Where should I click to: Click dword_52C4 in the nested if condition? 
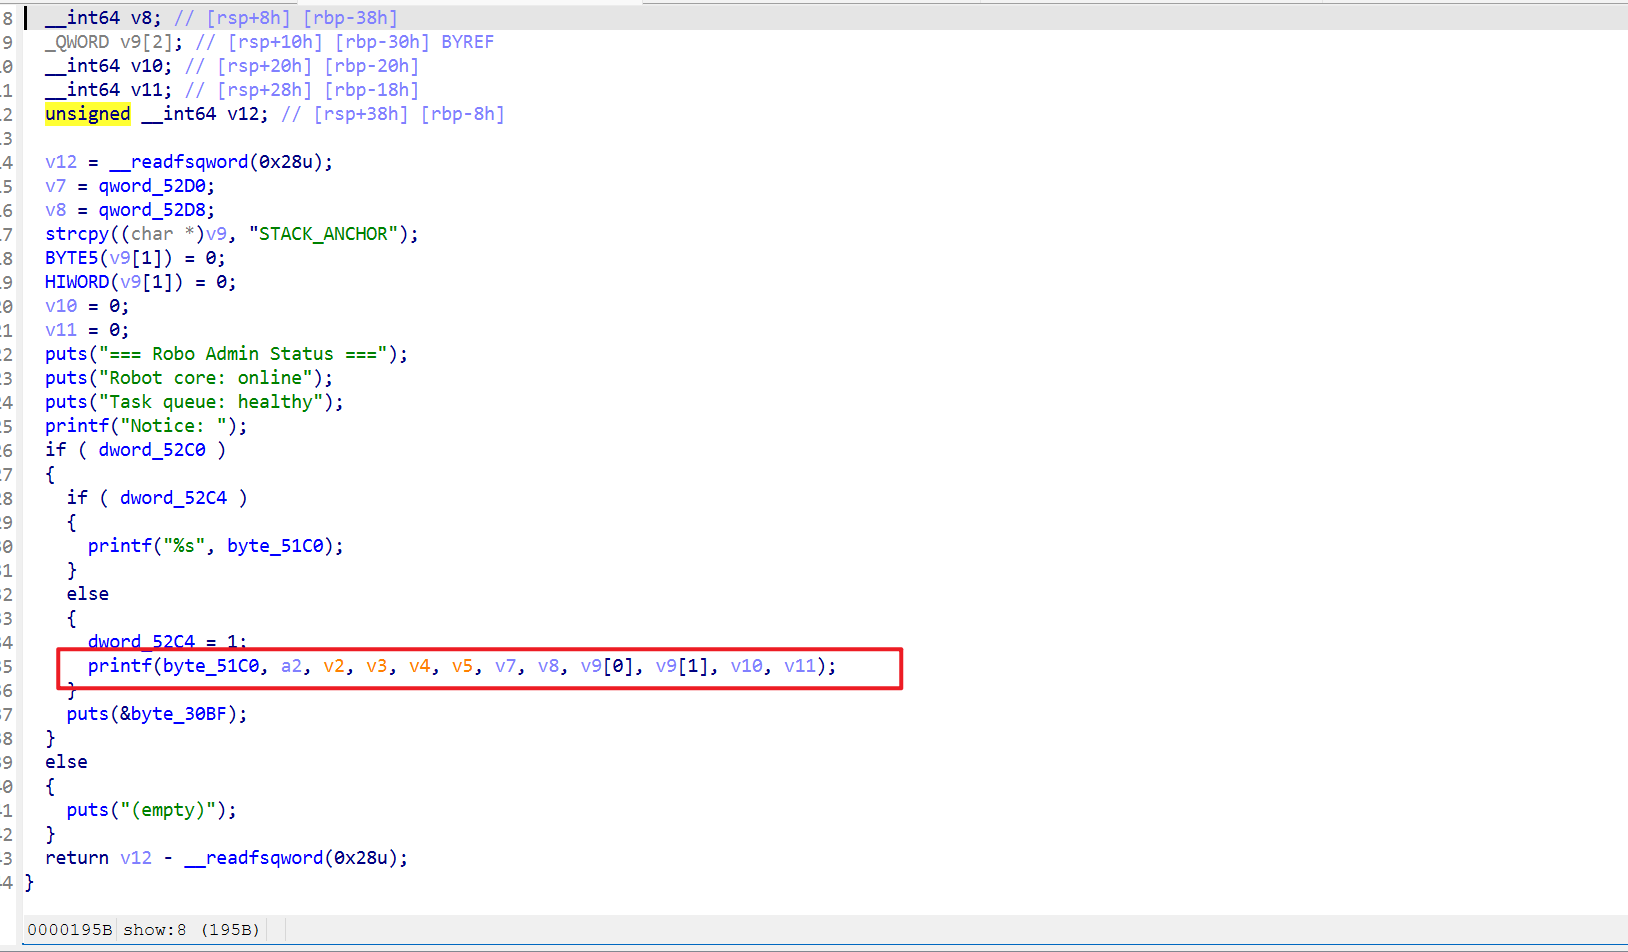174,498
